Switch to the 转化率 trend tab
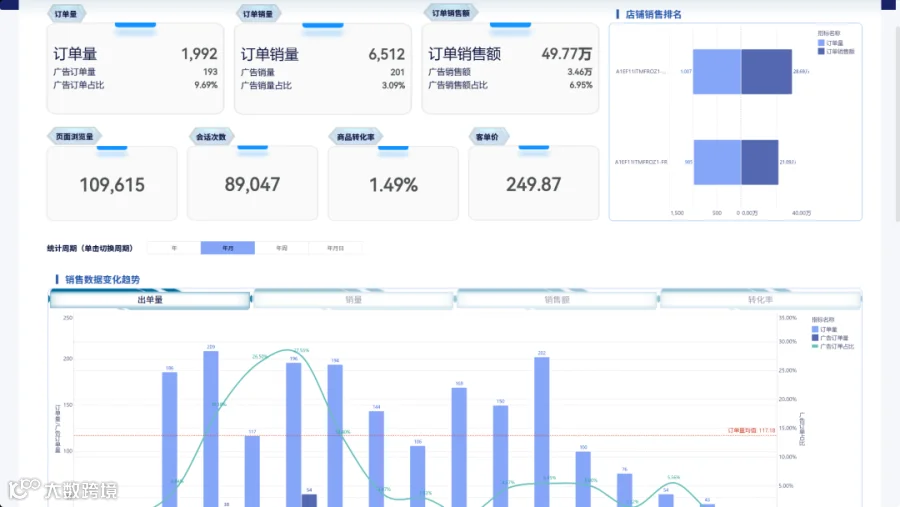The width and height of the screenshot is (900, 507). (760, 300)
